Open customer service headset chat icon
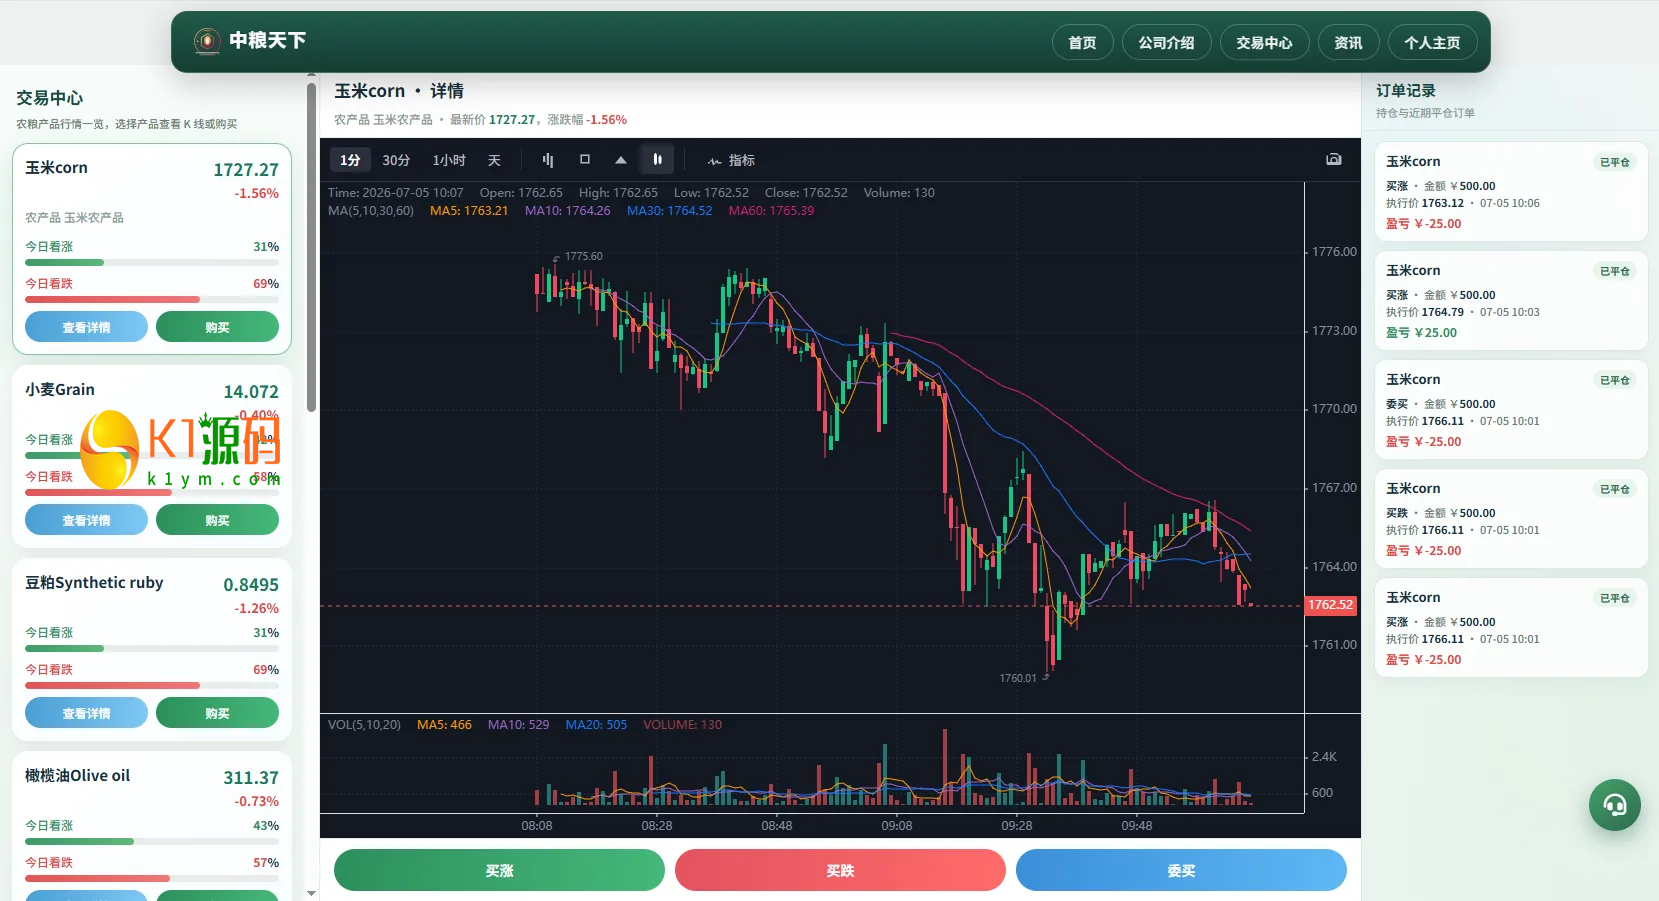 [x=1615, y=805]
